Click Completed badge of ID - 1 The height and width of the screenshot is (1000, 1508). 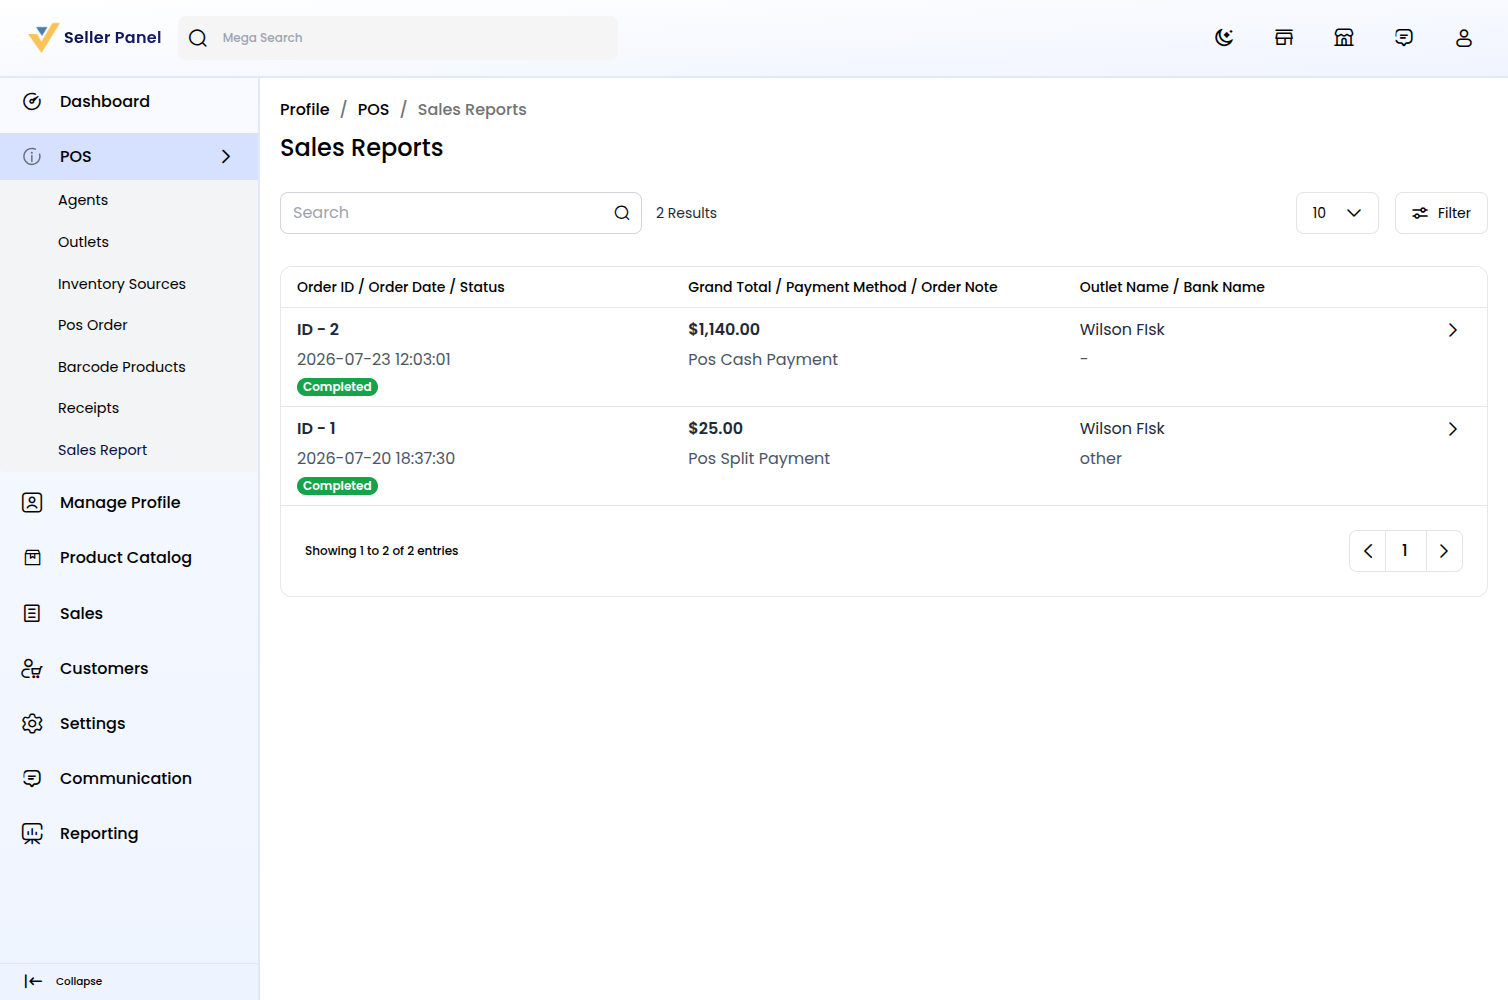(x=337, y=486)
